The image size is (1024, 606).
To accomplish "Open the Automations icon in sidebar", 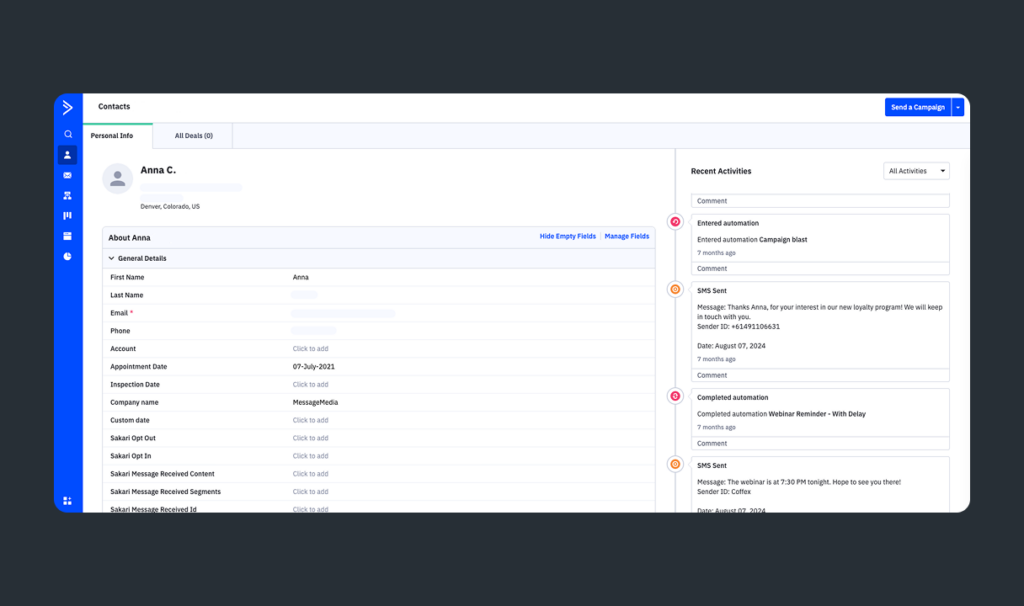I will tap(67, 195).
